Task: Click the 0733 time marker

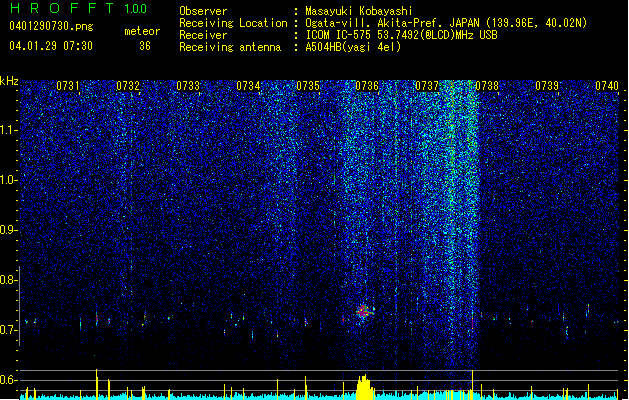Action: coord(188,86)
